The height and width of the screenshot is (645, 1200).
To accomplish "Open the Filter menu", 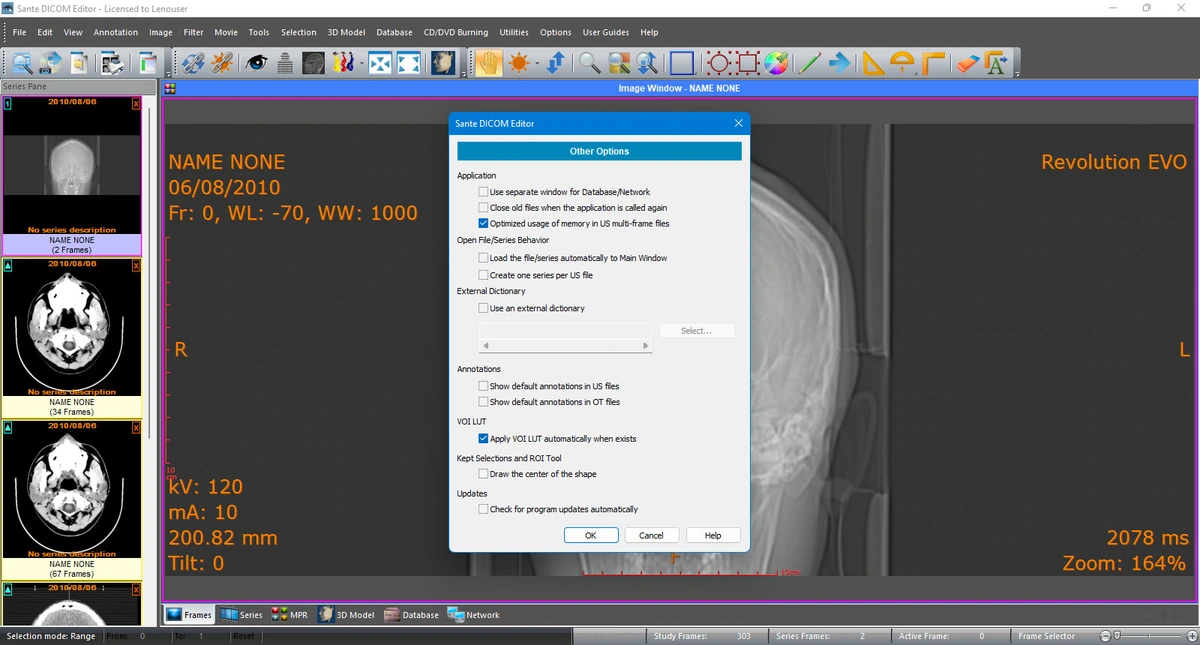I will (x=193, y=32).
